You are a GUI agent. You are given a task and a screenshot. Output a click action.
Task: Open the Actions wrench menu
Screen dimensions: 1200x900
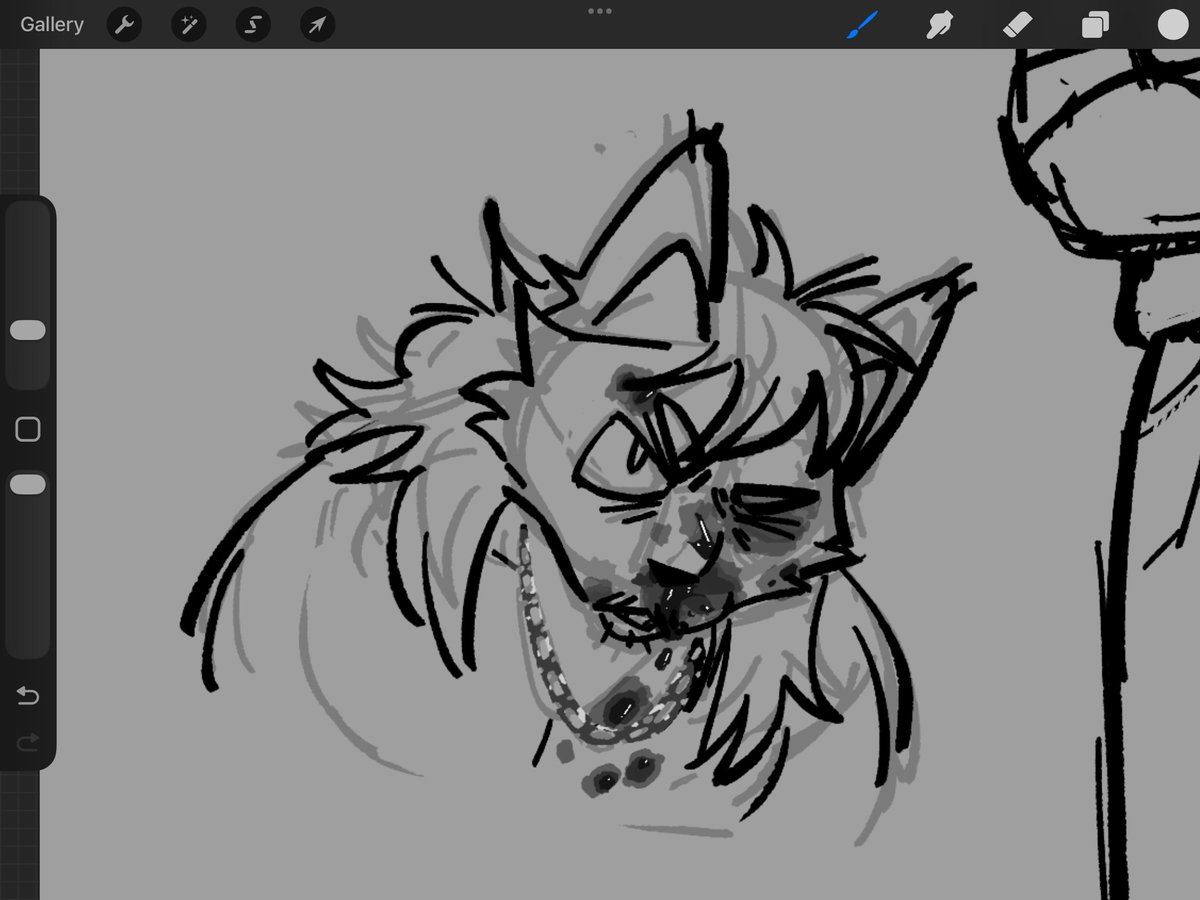click(x=124, y=24)
